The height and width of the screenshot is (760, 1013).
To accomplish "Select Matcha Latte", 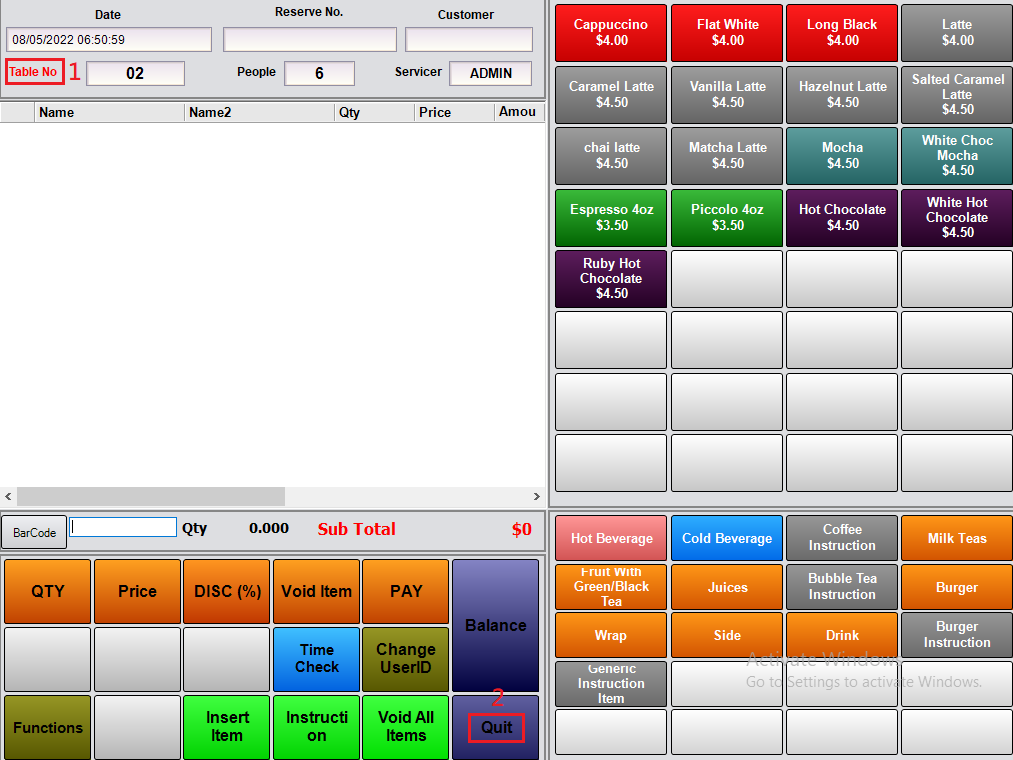I will pyautogui.click(x=727, y=156).
